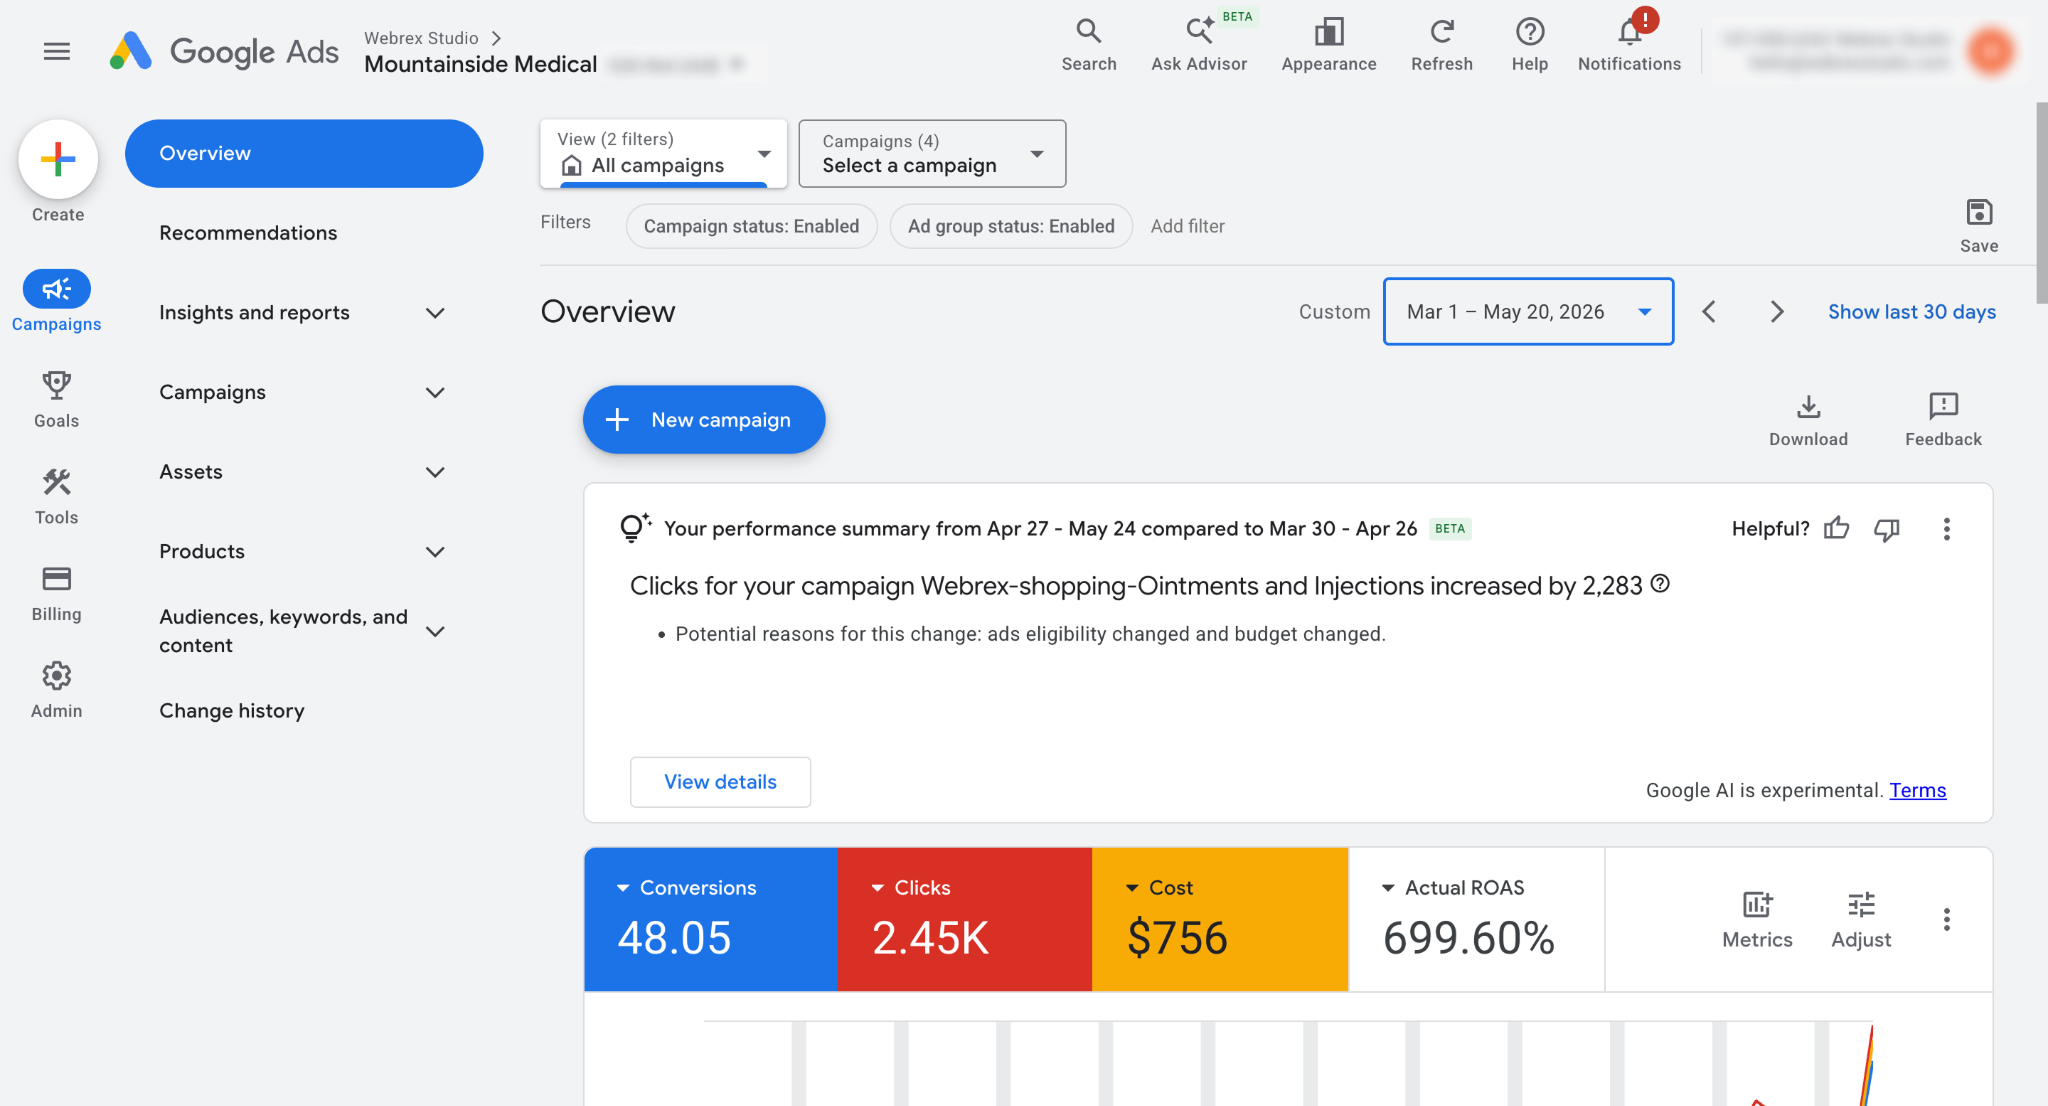Open Ask Advisor beta icon
This screenshot has height=1106, width=2048.
point(1199,46)
